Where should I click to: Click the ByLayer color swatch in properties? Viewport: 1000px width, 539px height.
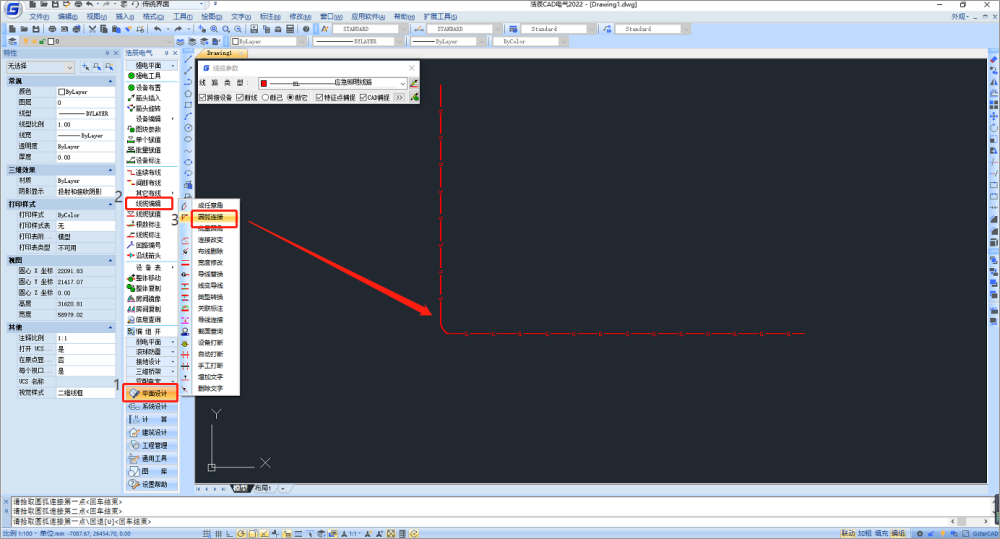(x=62, y=91)
